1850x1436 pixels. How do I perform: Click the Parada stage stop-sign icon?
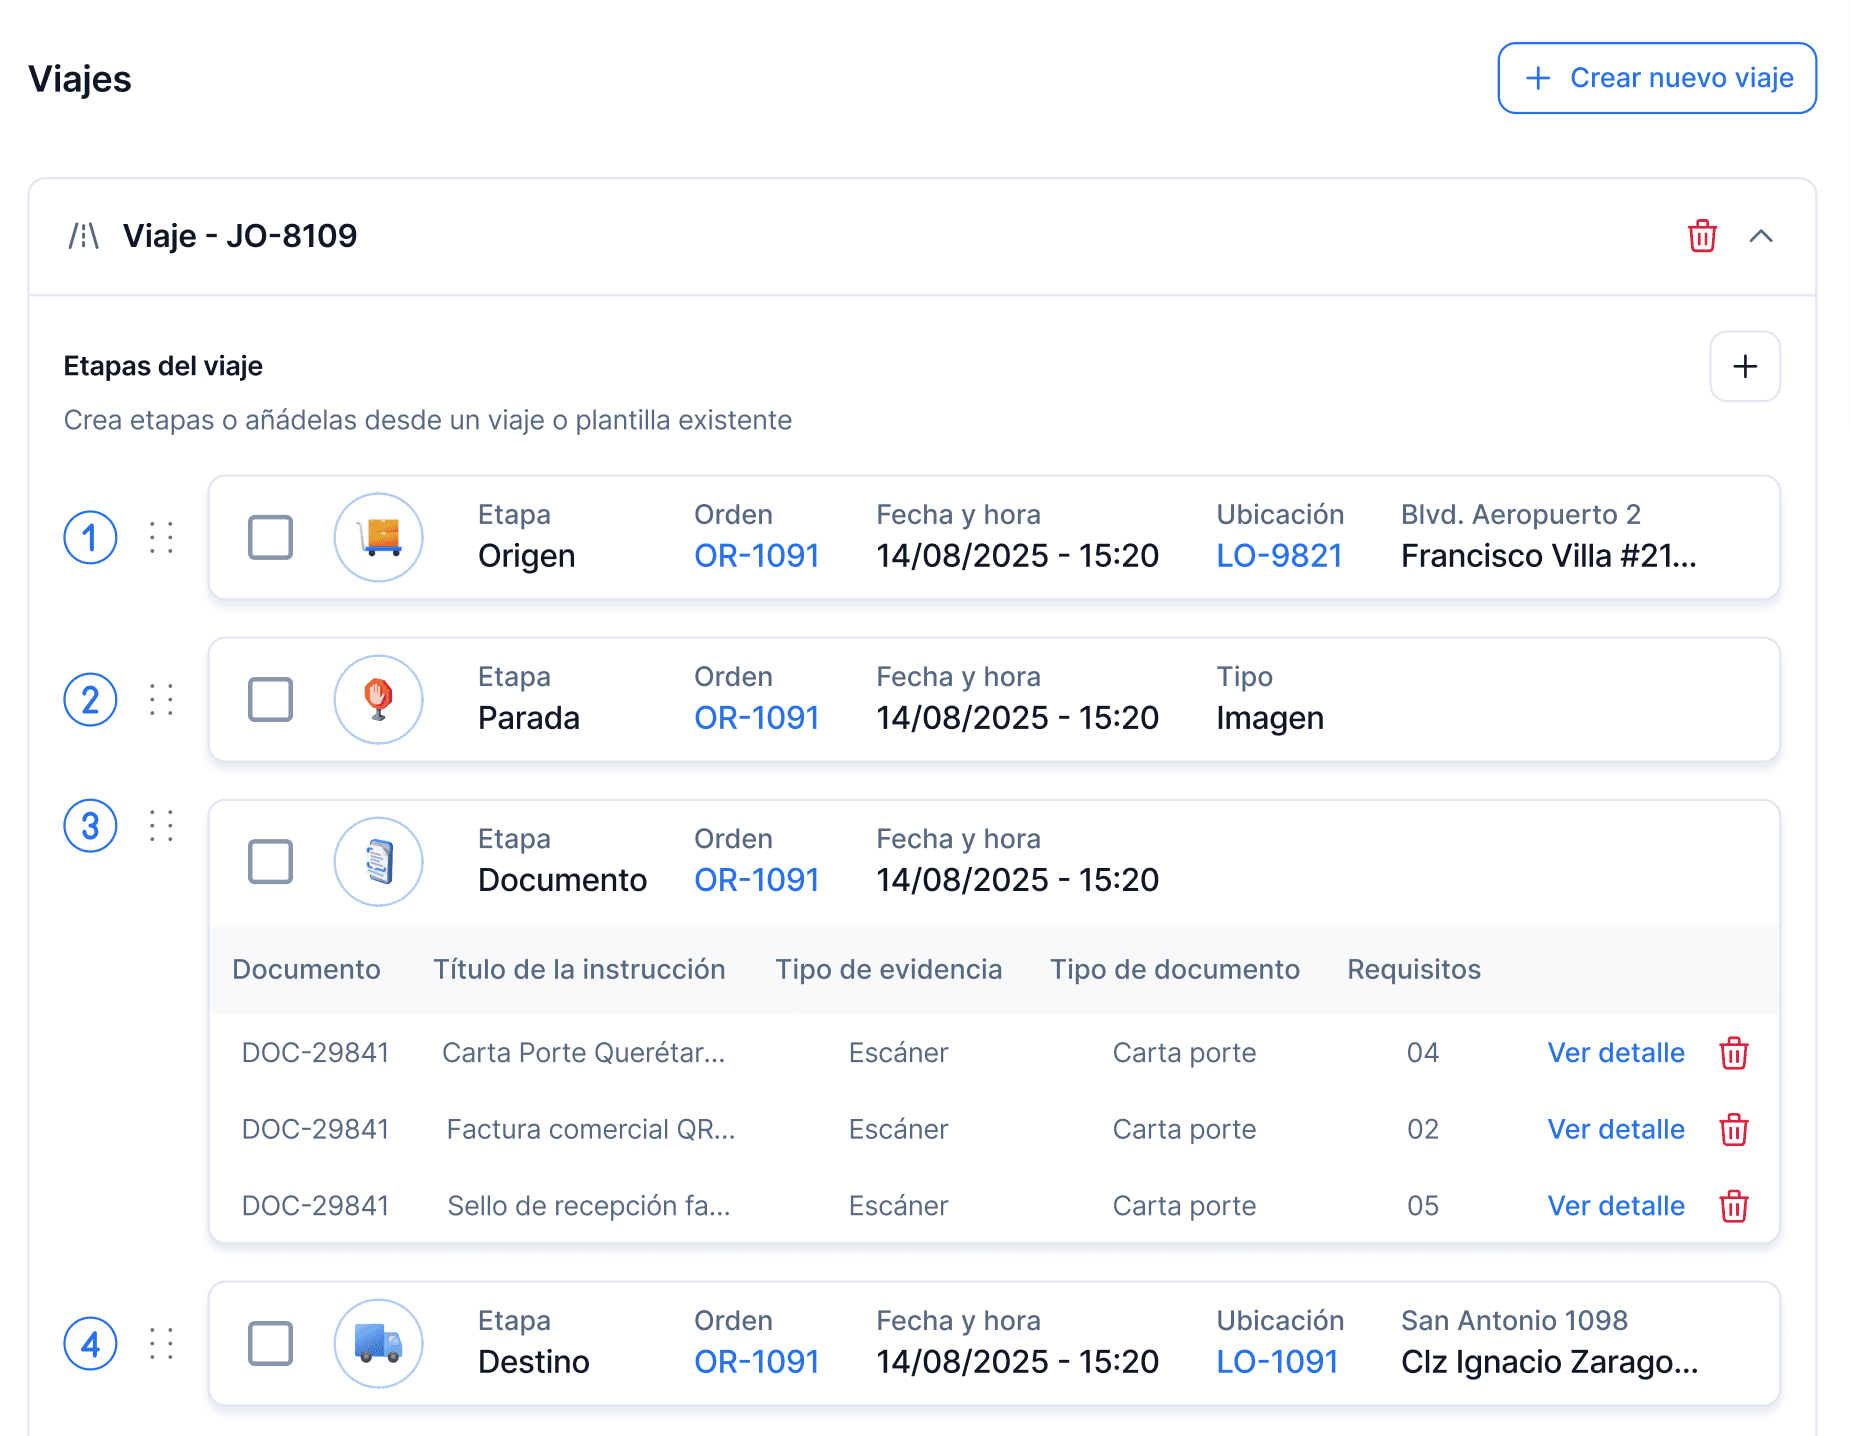[x=378, y=699]
